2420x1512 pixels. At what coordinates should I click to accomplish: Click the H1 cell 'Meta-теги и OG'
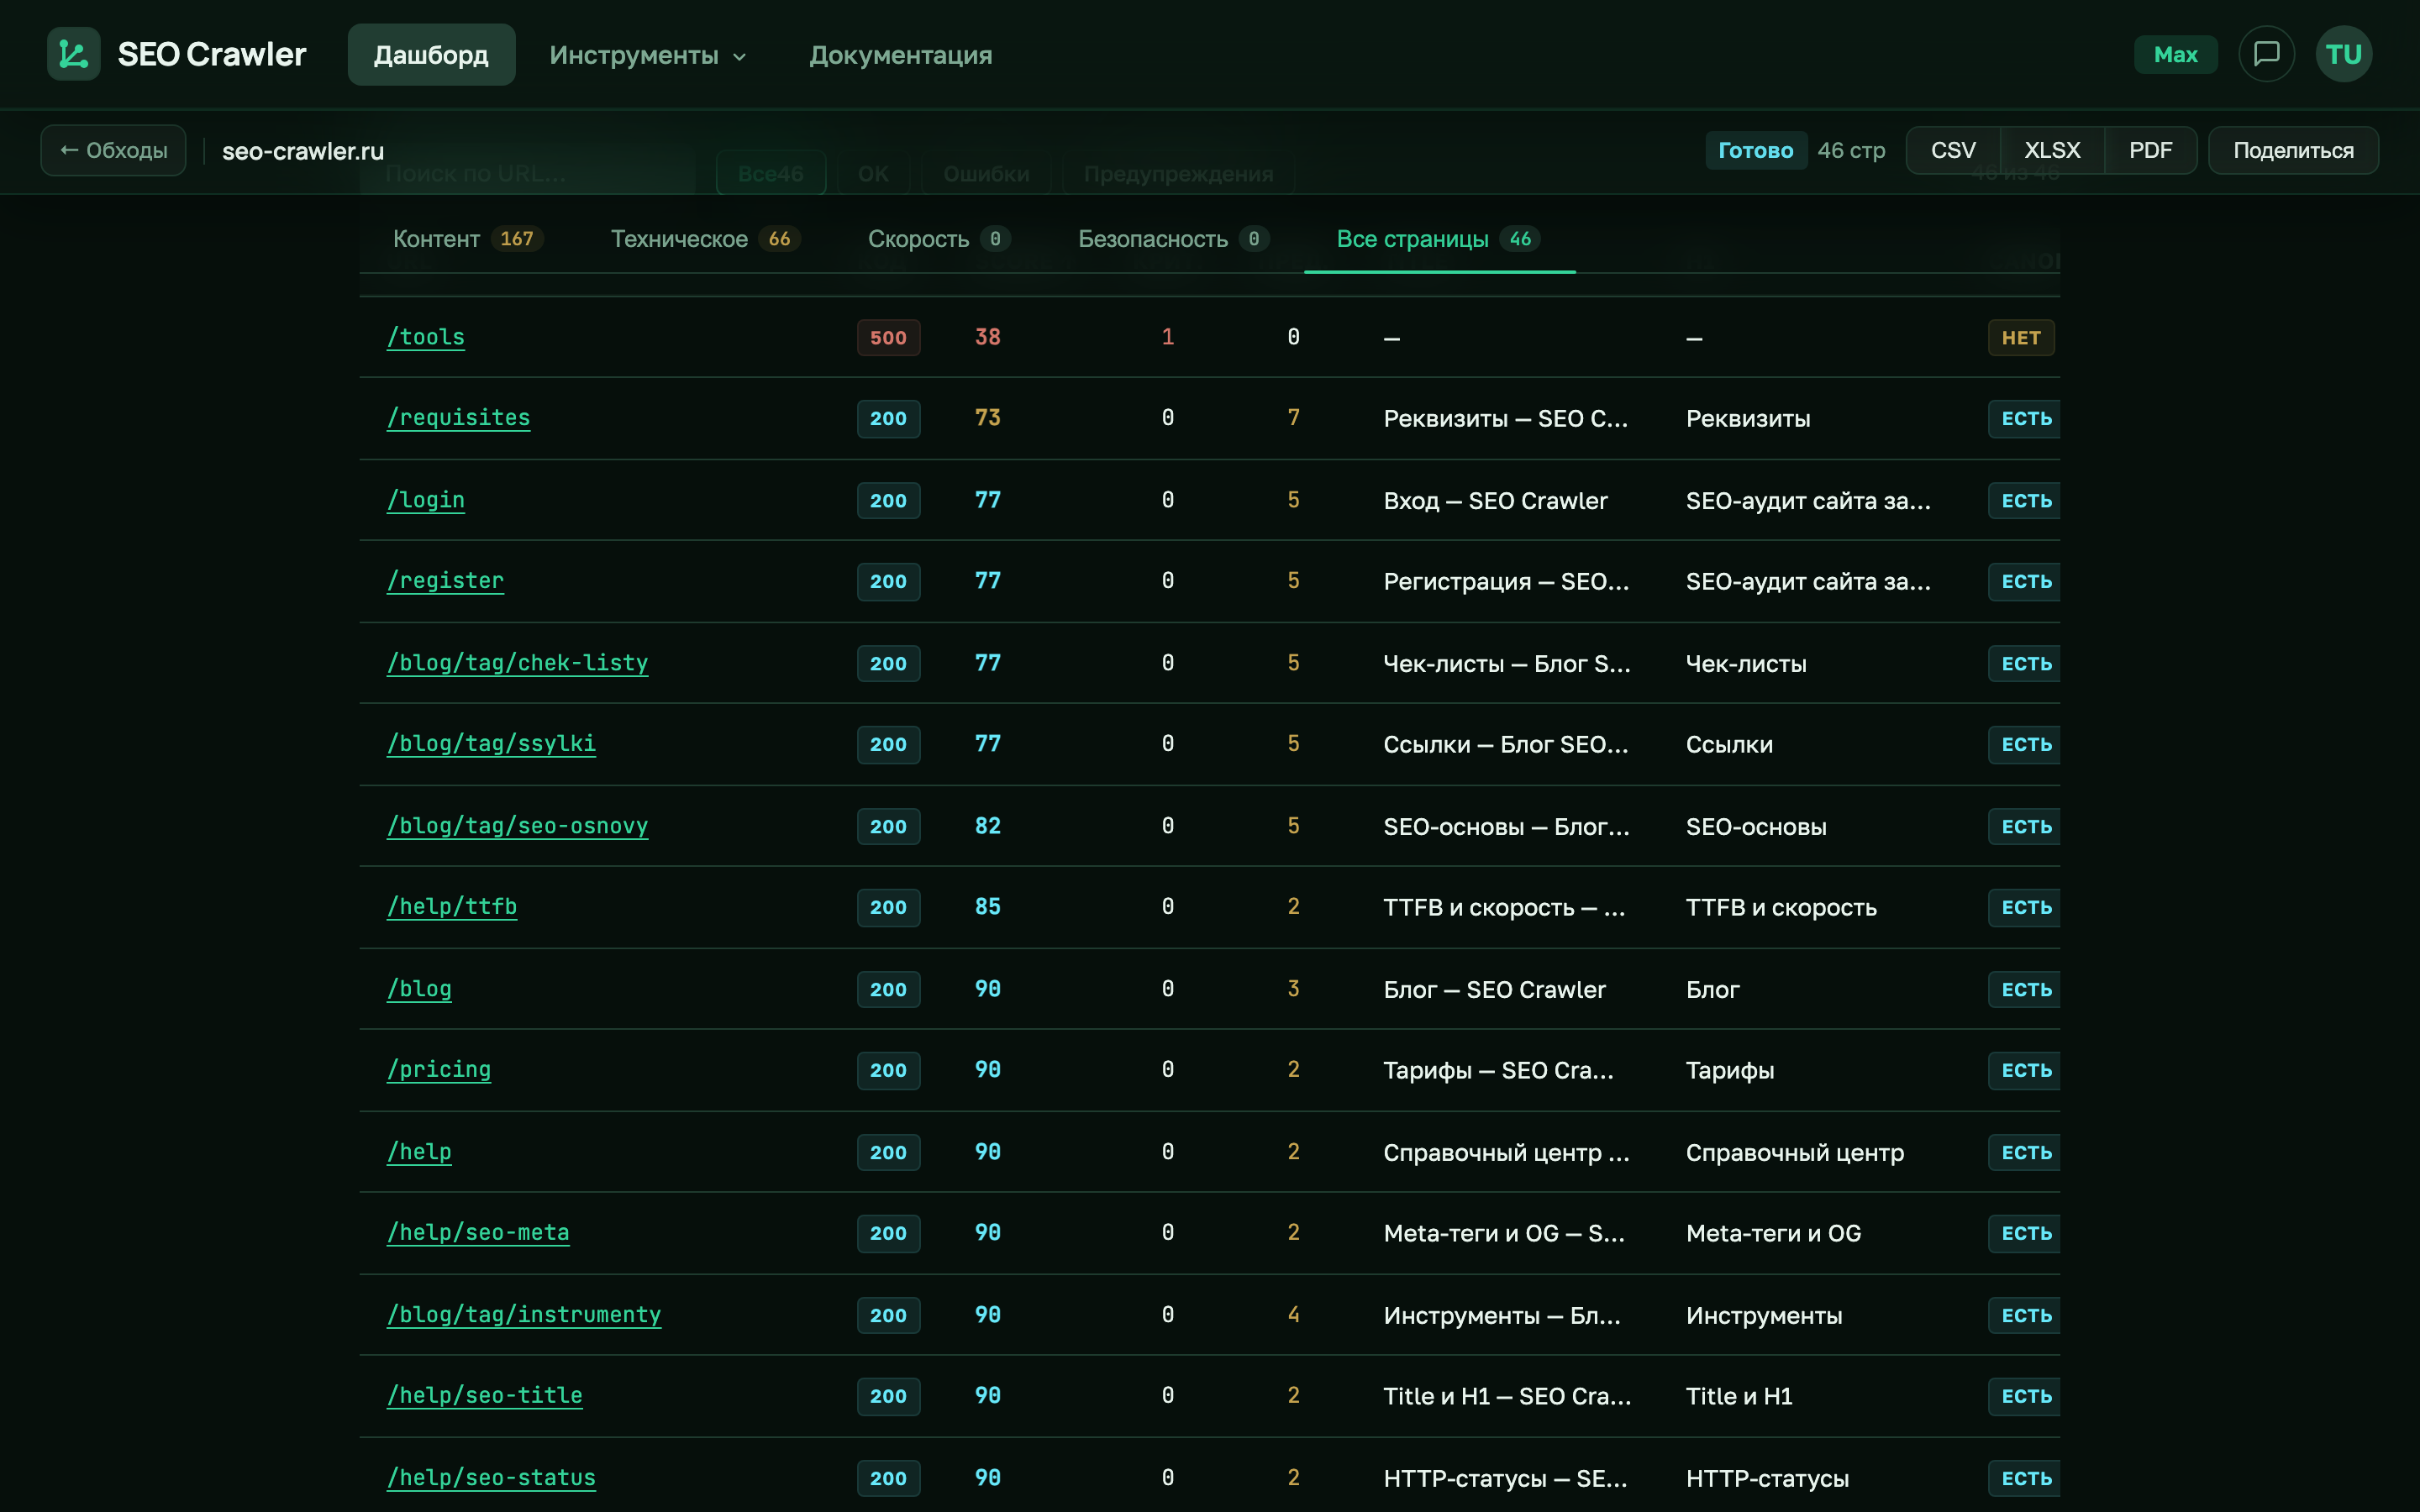click(1773, 1234)
